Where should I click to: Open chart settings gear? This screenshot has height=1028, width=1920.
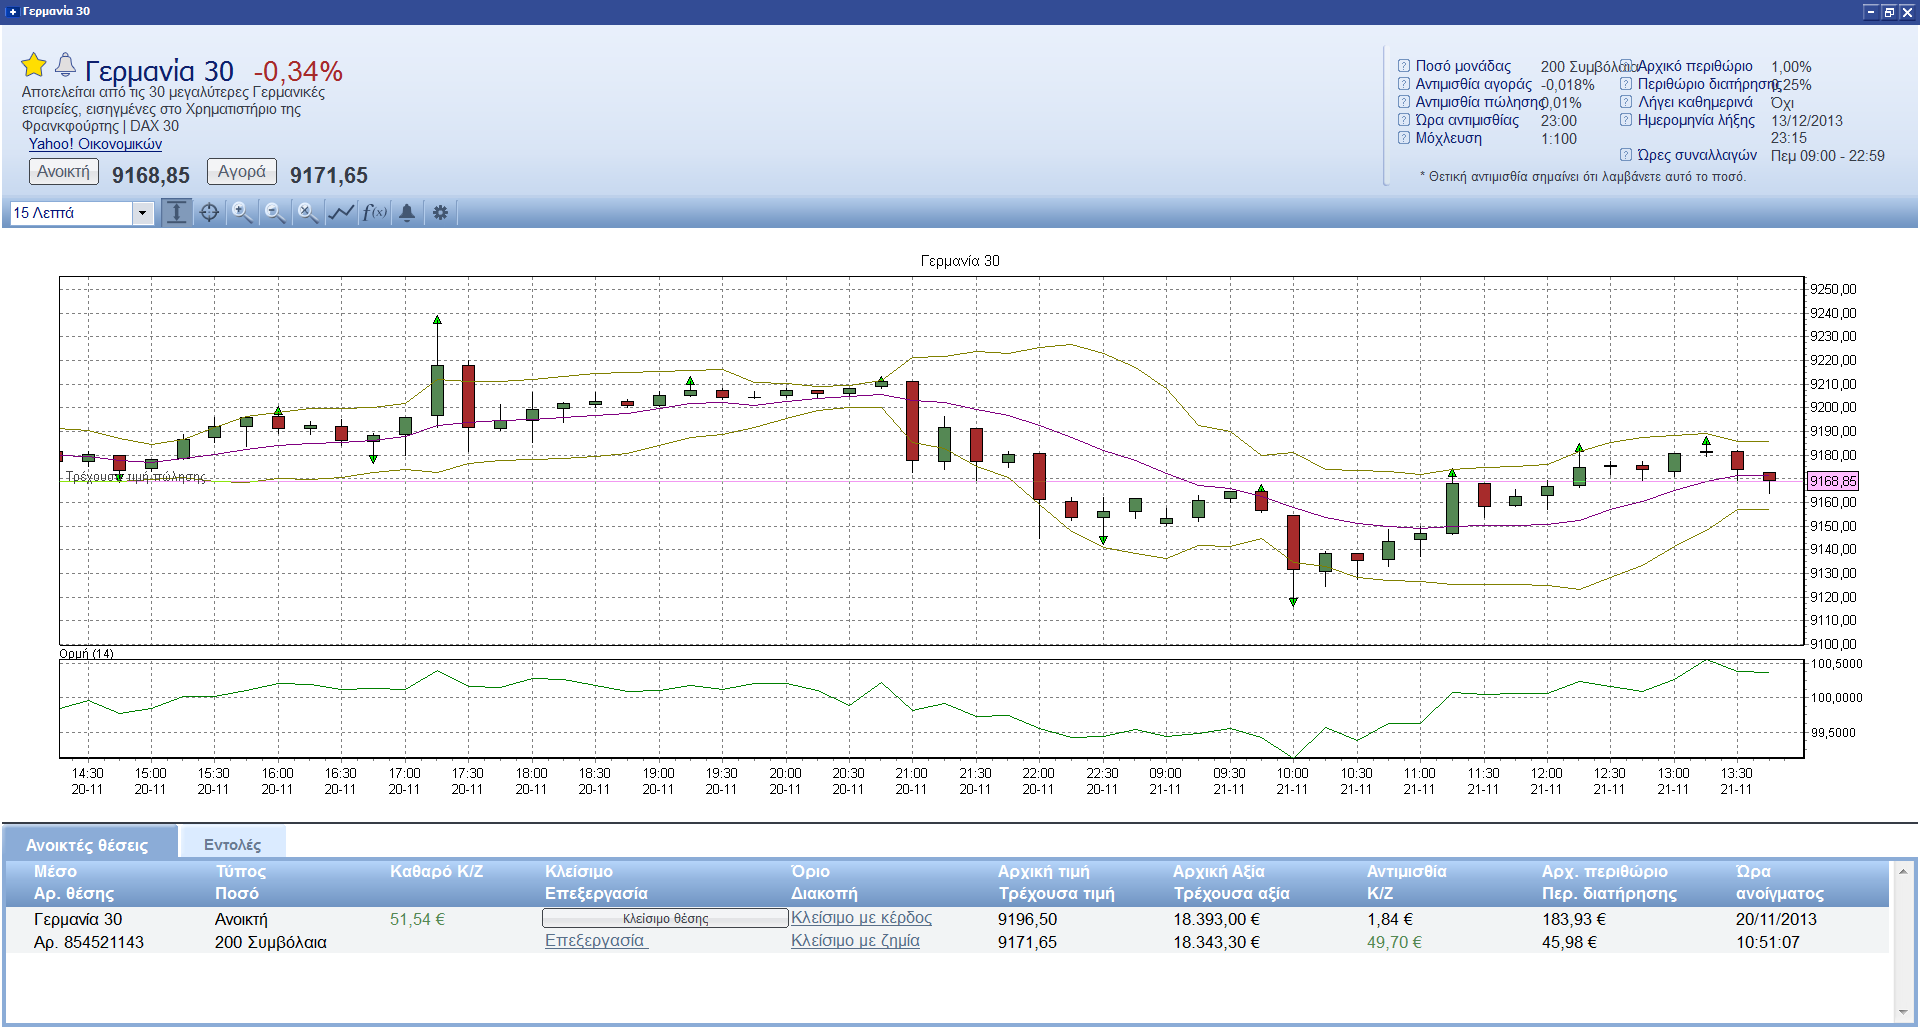point(440,212)
